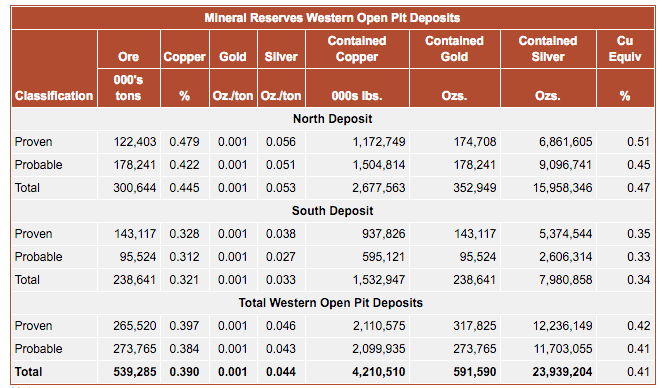Select the bold 'Total' row label

pyautogui.click(x=28, y=372)
